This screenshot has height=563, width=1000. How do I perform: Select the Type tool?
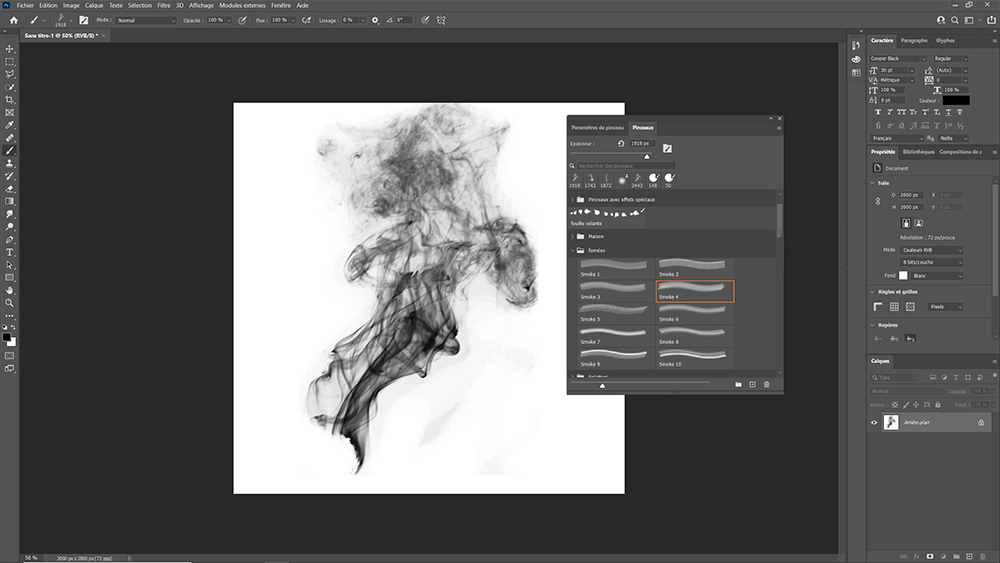(10, 252)
